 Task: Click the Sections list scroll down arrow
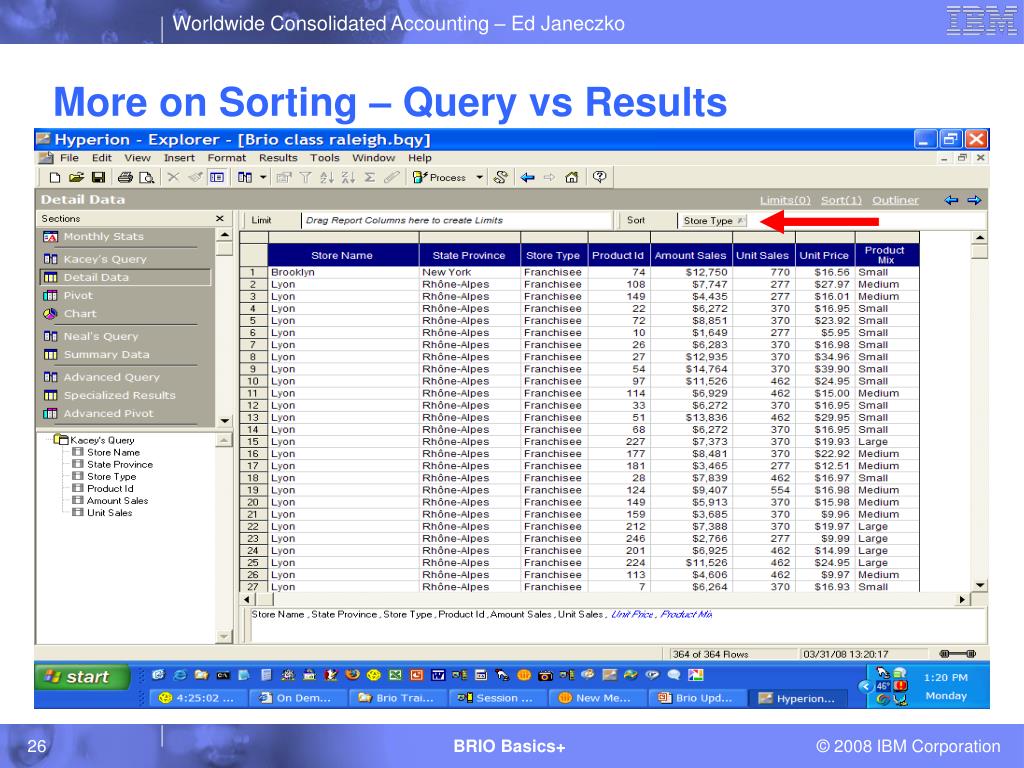click(224, 421)
